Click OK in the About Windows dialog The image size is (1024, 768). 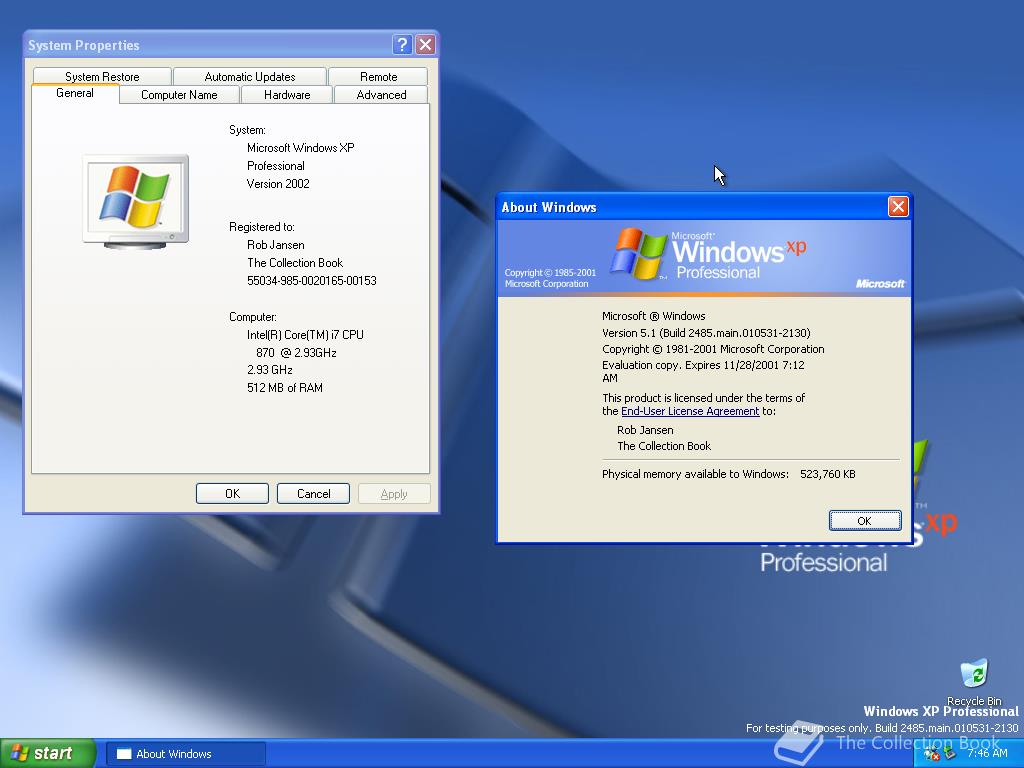click(x=865, y=520)
